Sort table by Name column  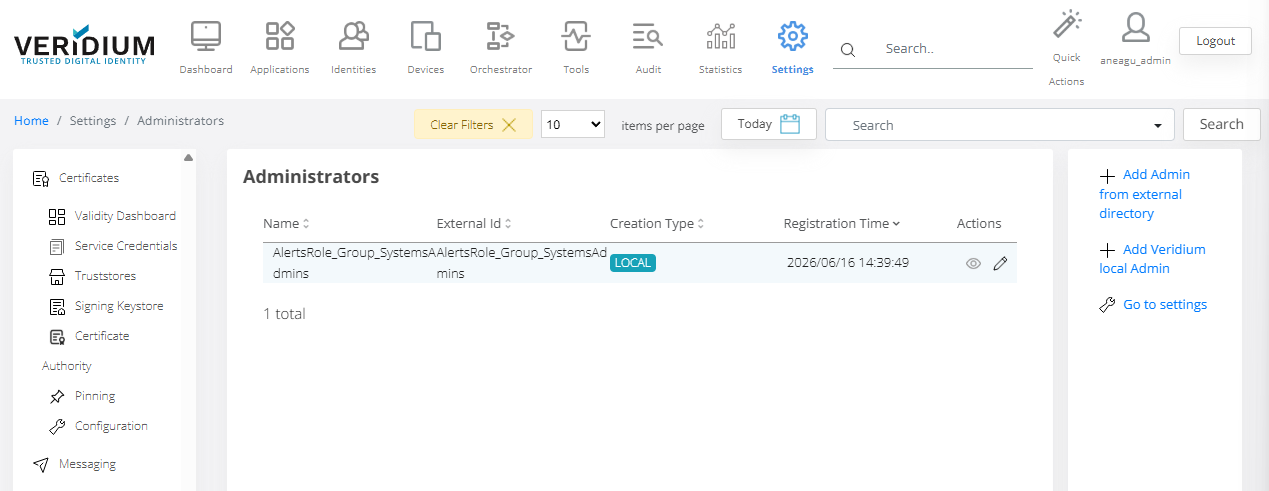tap(286, 224)
